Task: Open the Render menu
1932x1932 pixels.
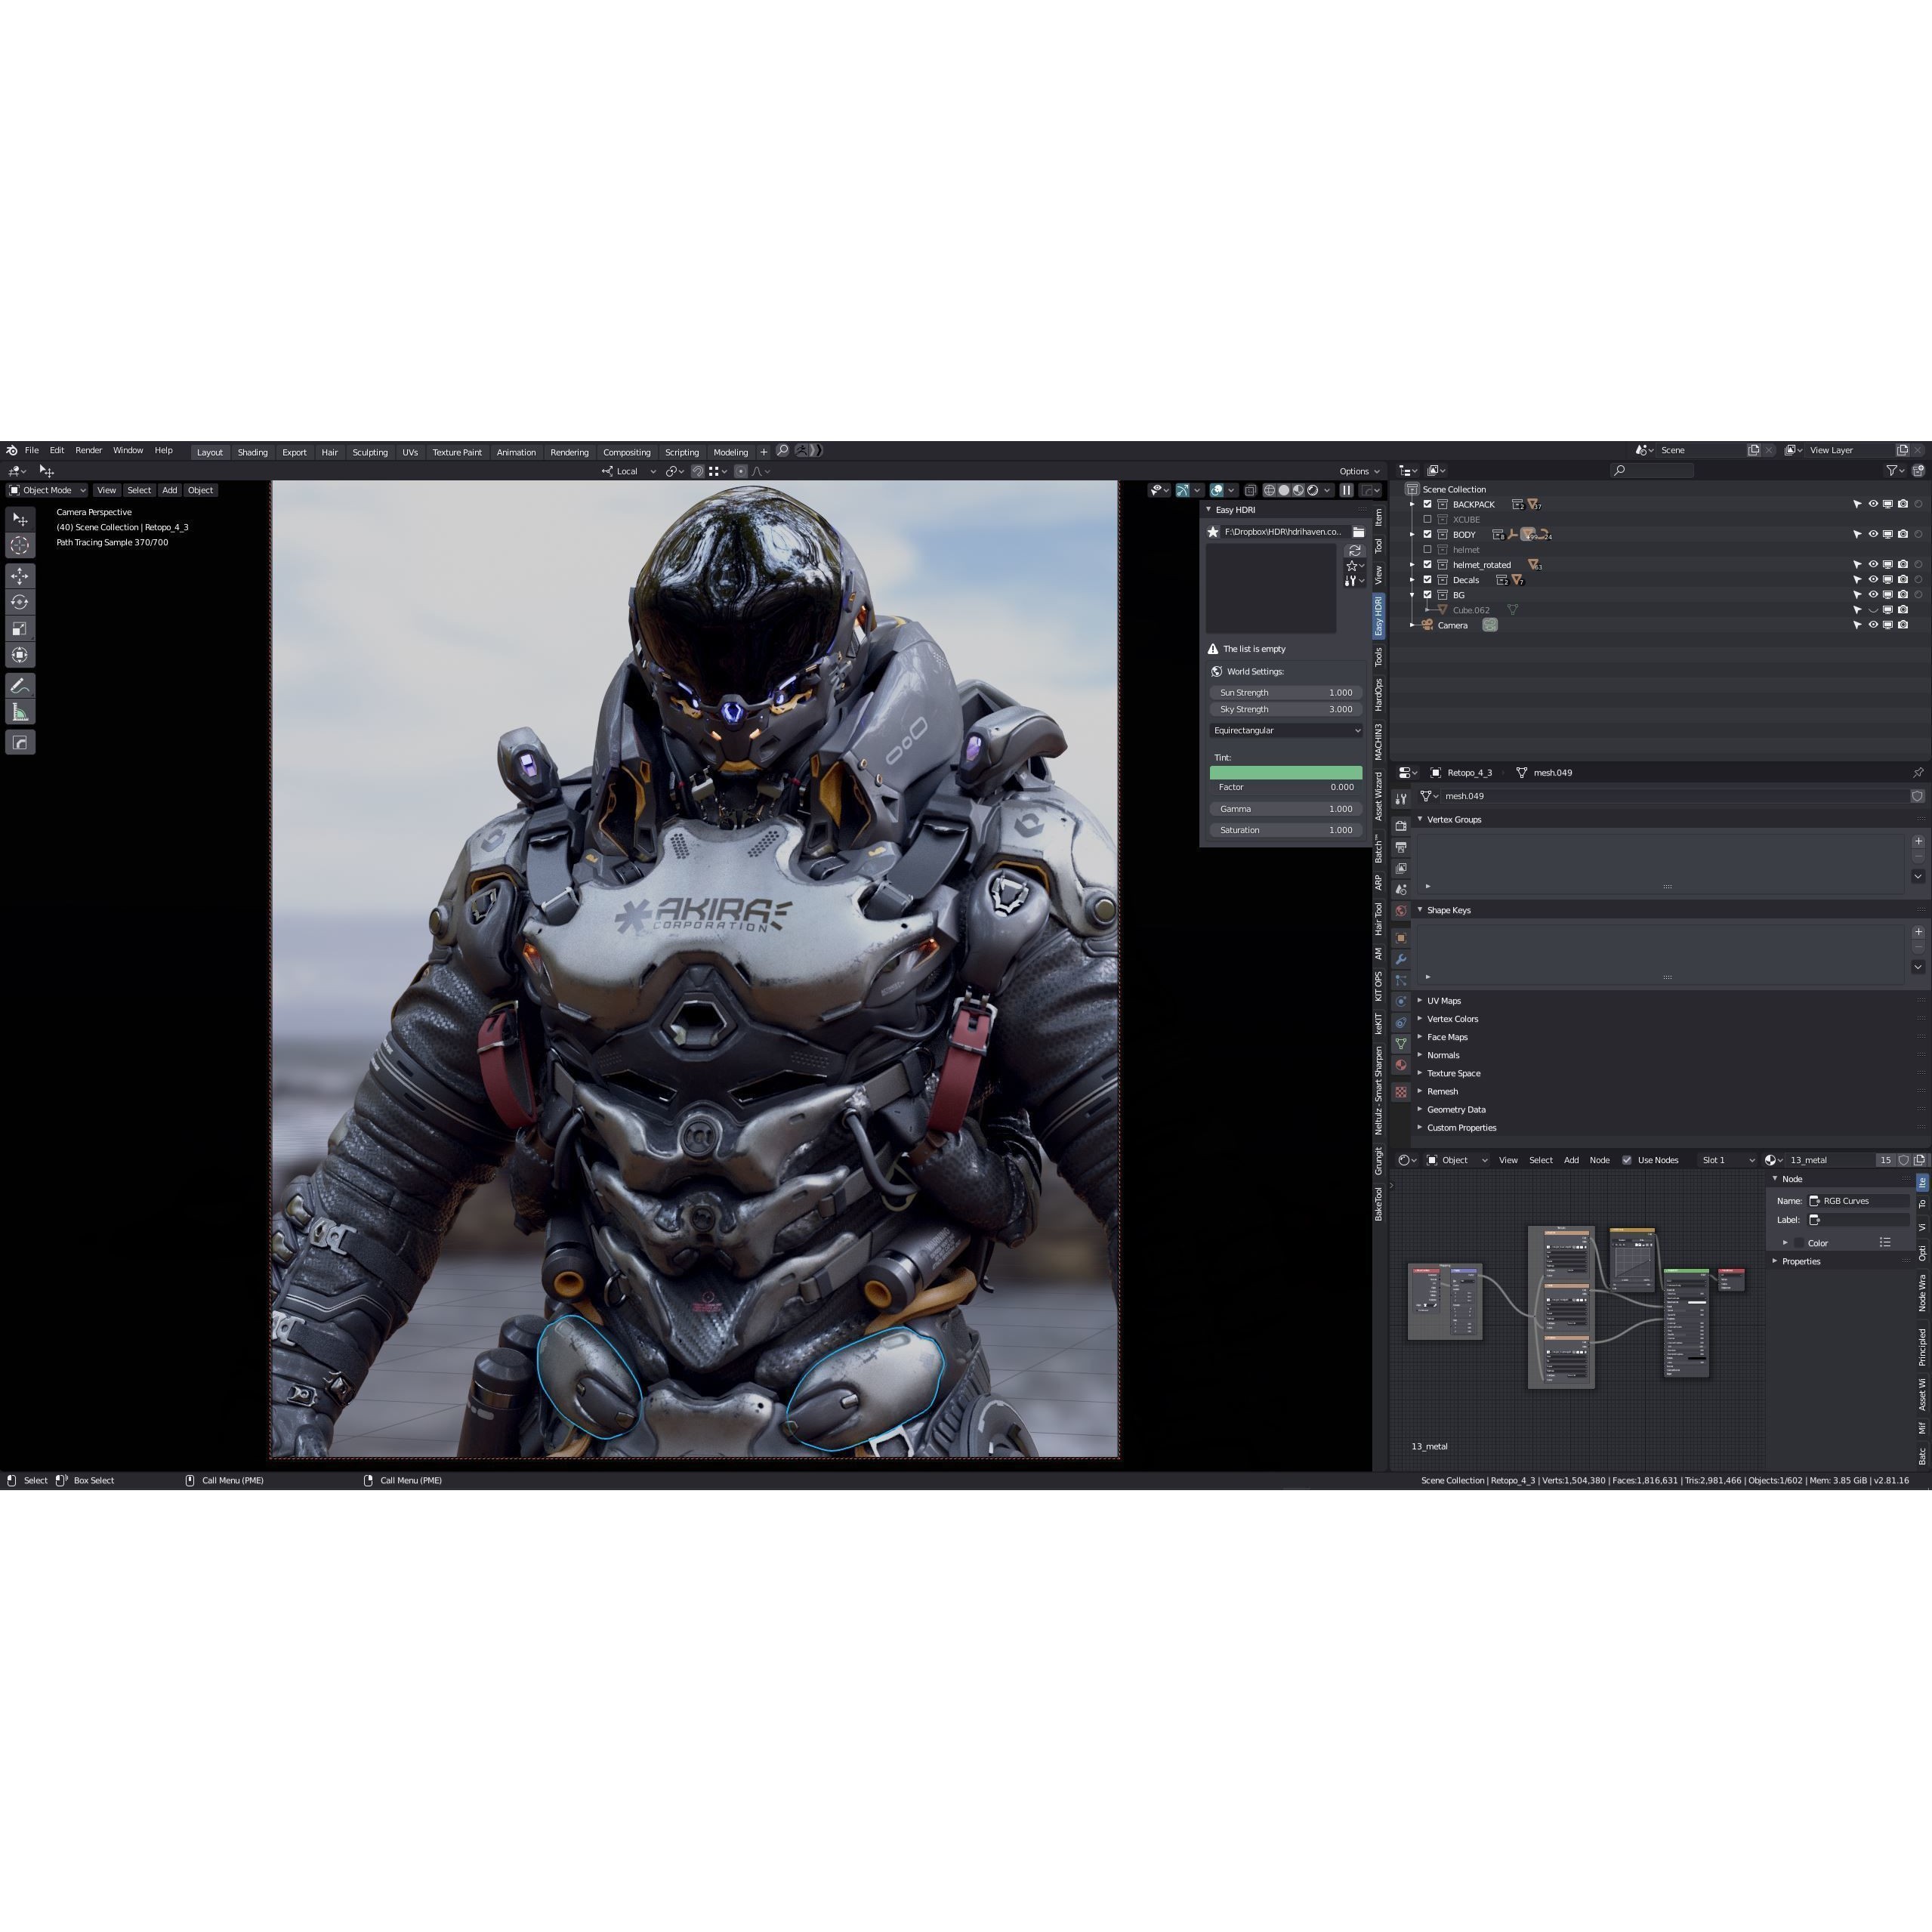Action: (x=89, y=450)
